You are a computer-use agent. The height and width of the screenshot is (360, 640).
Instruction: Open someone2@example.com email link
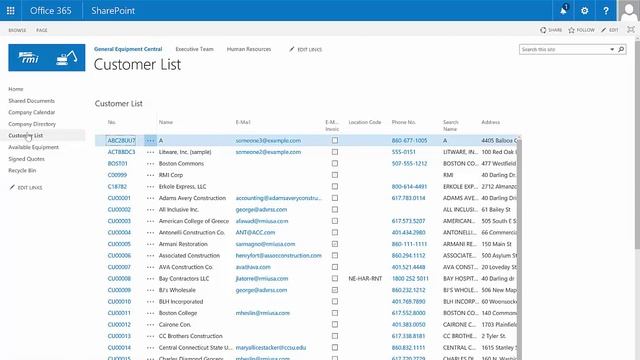point(268,152)
